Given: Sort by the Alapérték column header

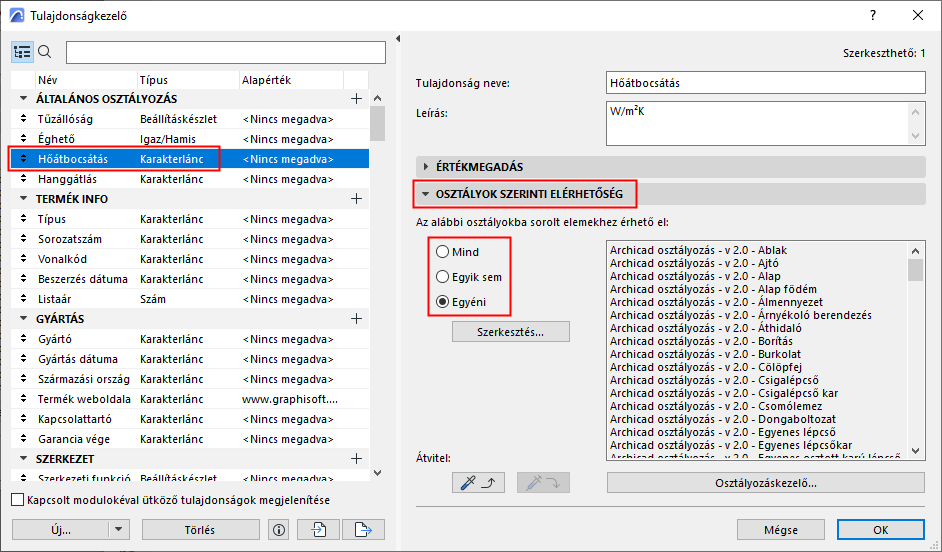Looking at the screenshot, I should coord(291,80).
